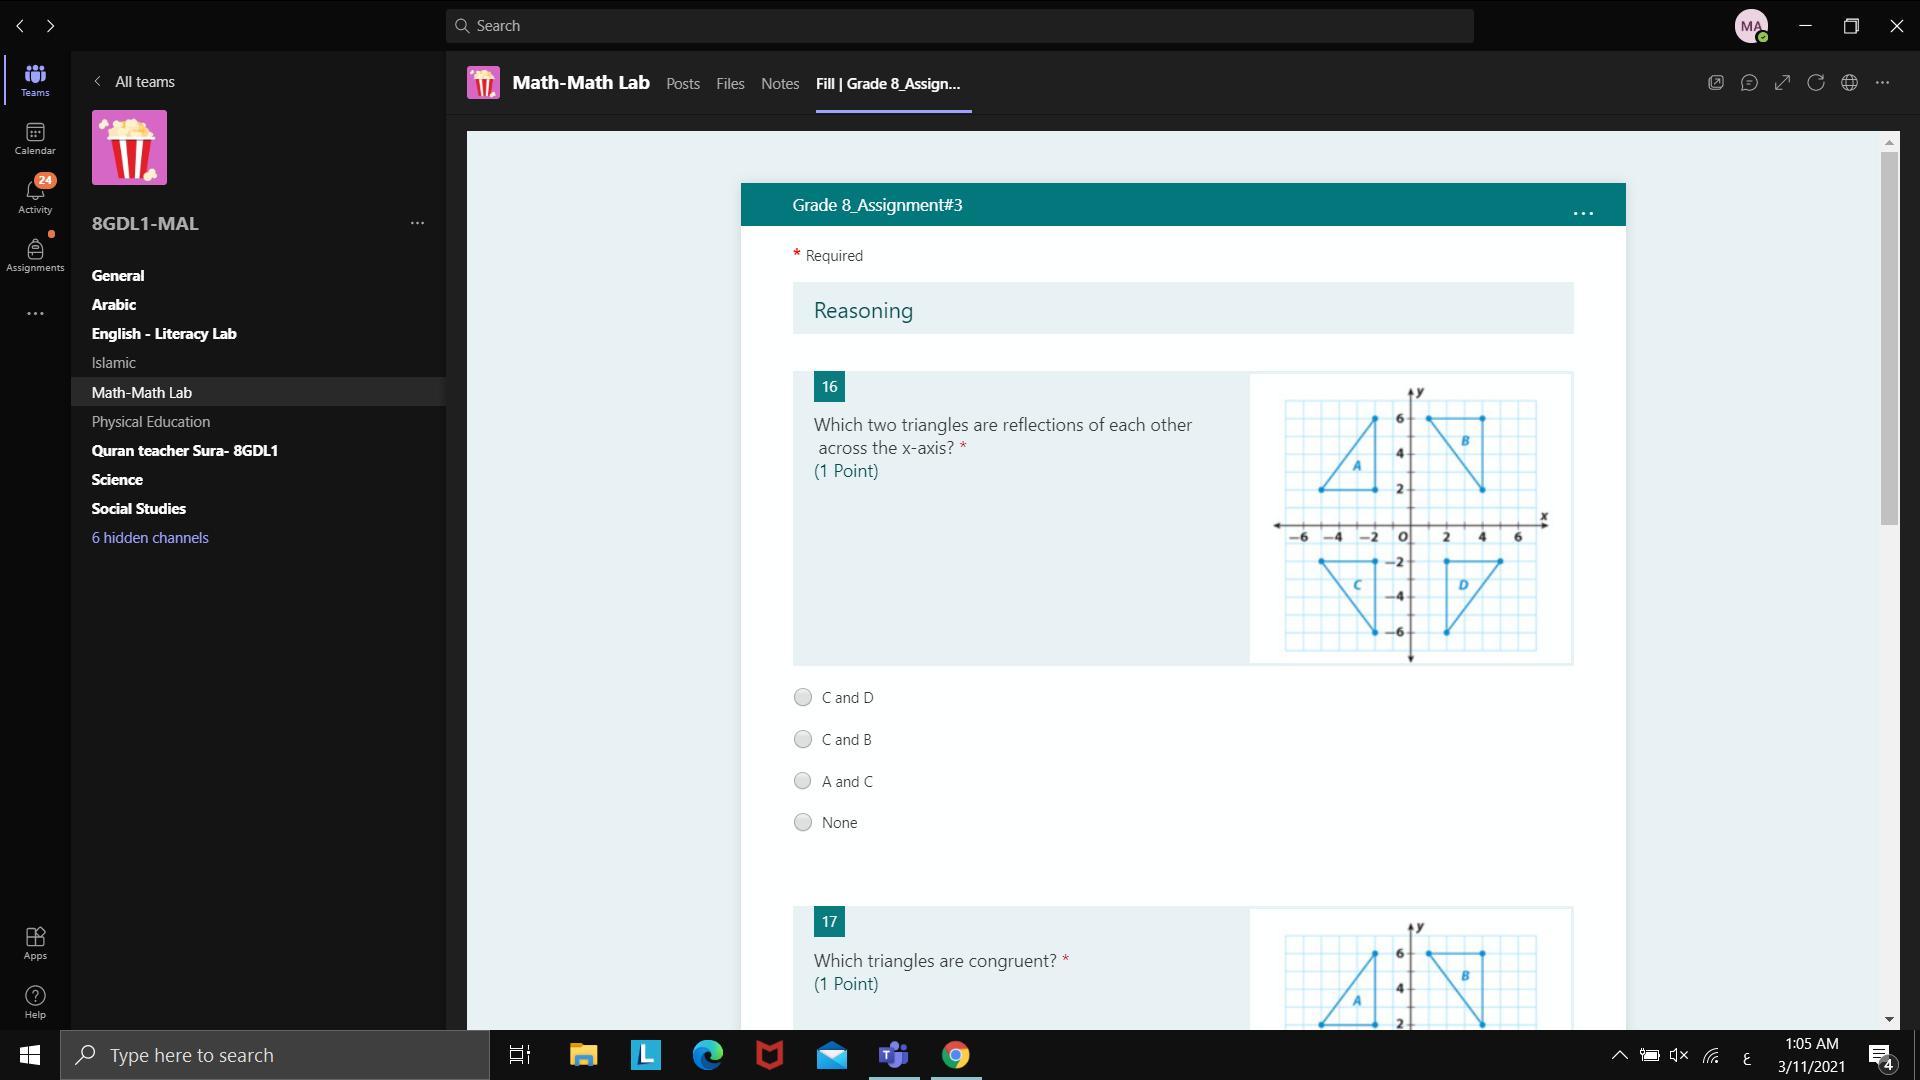Open Assignments in the left rail
1920x1080 pixels.
pos(35,255)
